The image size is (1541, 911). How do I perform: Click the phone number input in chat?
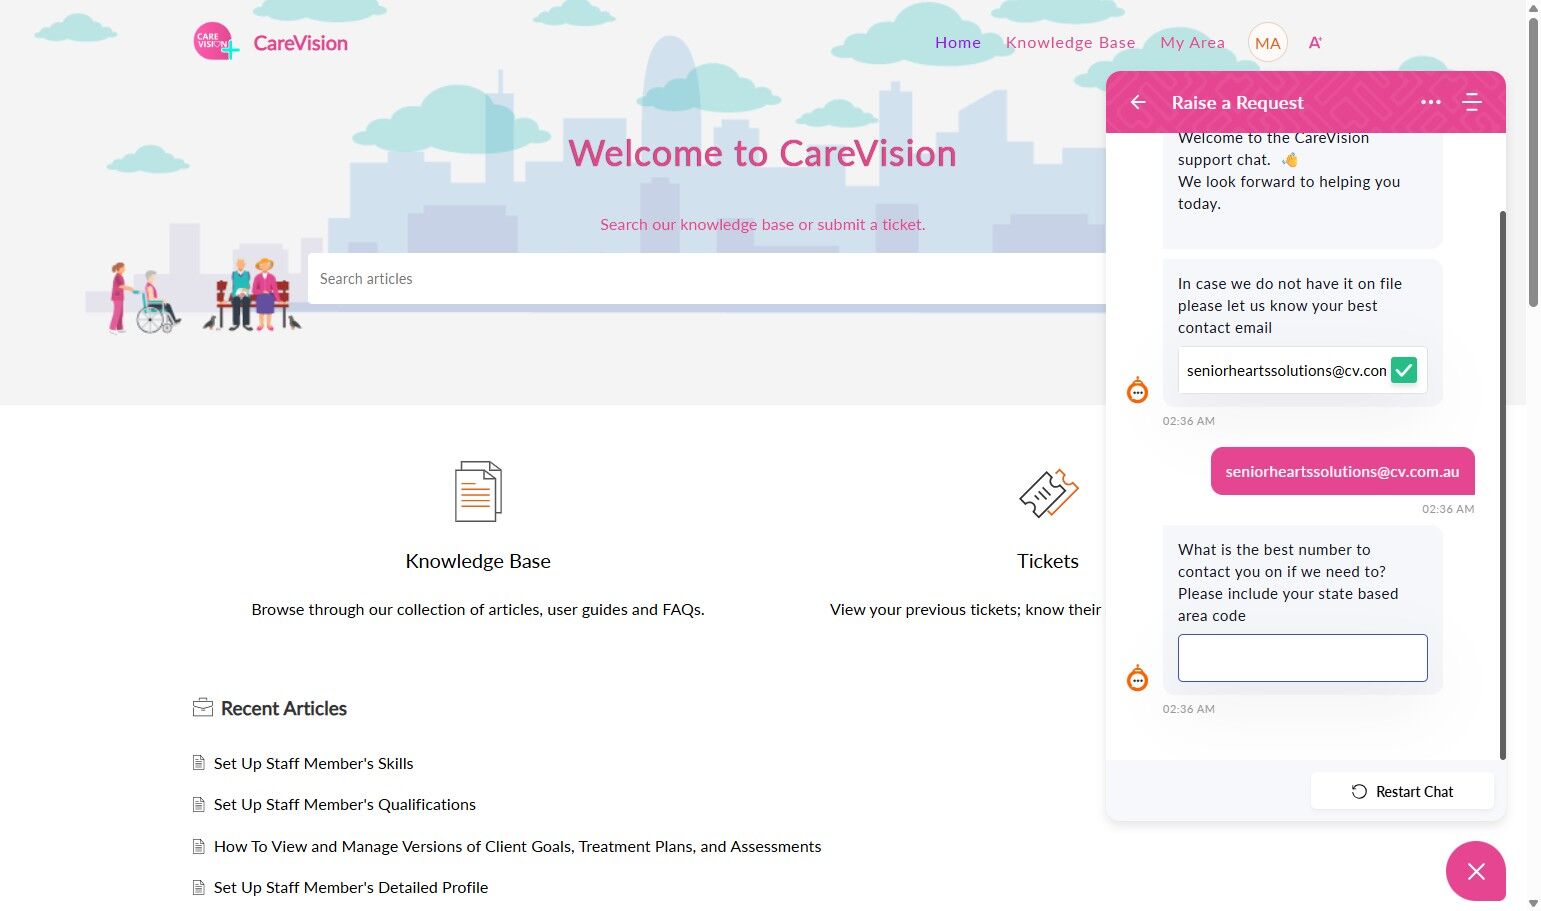1302,658
